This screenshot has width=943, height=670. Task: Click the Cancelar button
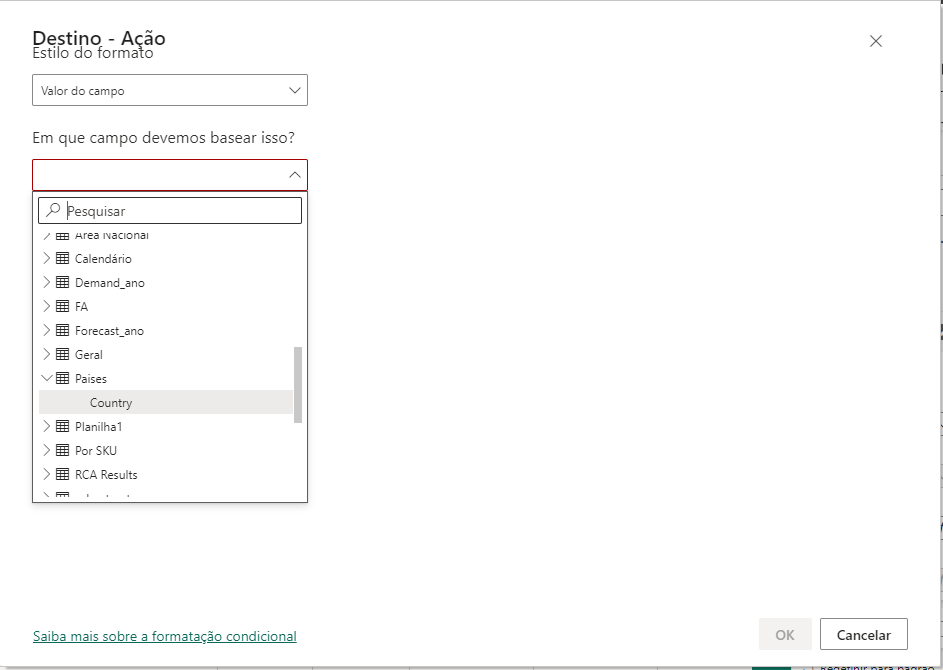click(864, 635)
